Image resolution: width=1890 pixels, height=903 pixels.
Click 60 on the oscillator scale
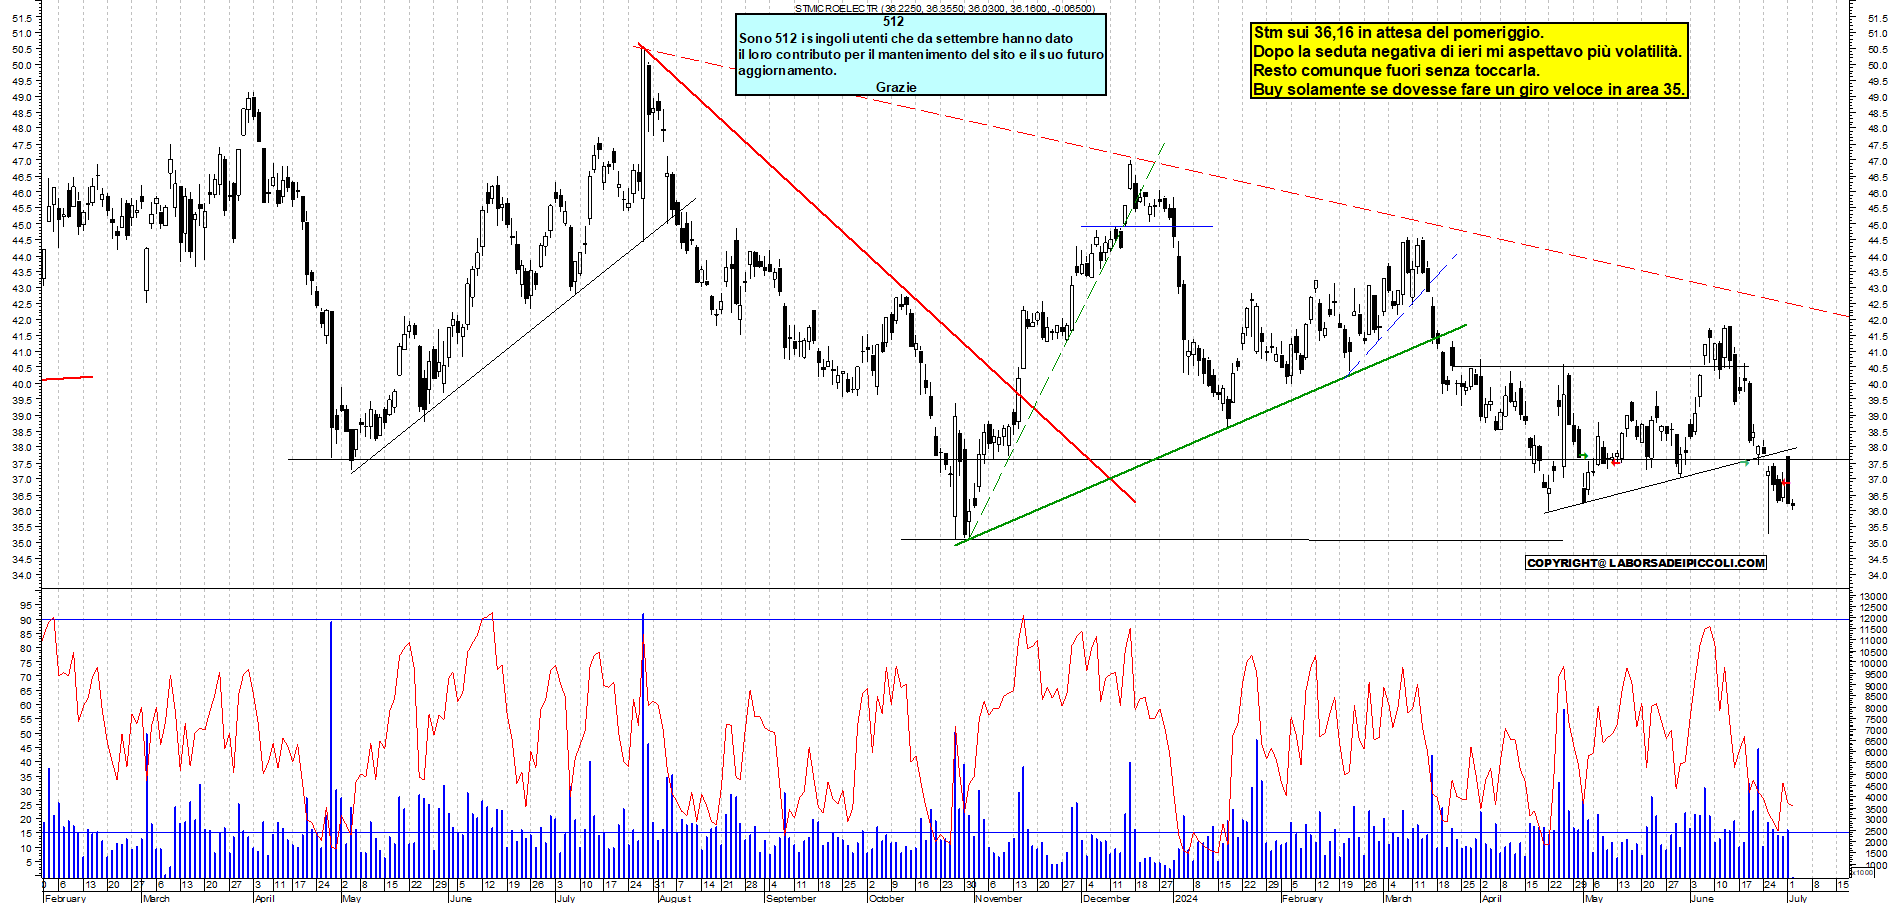coord(27,705)
